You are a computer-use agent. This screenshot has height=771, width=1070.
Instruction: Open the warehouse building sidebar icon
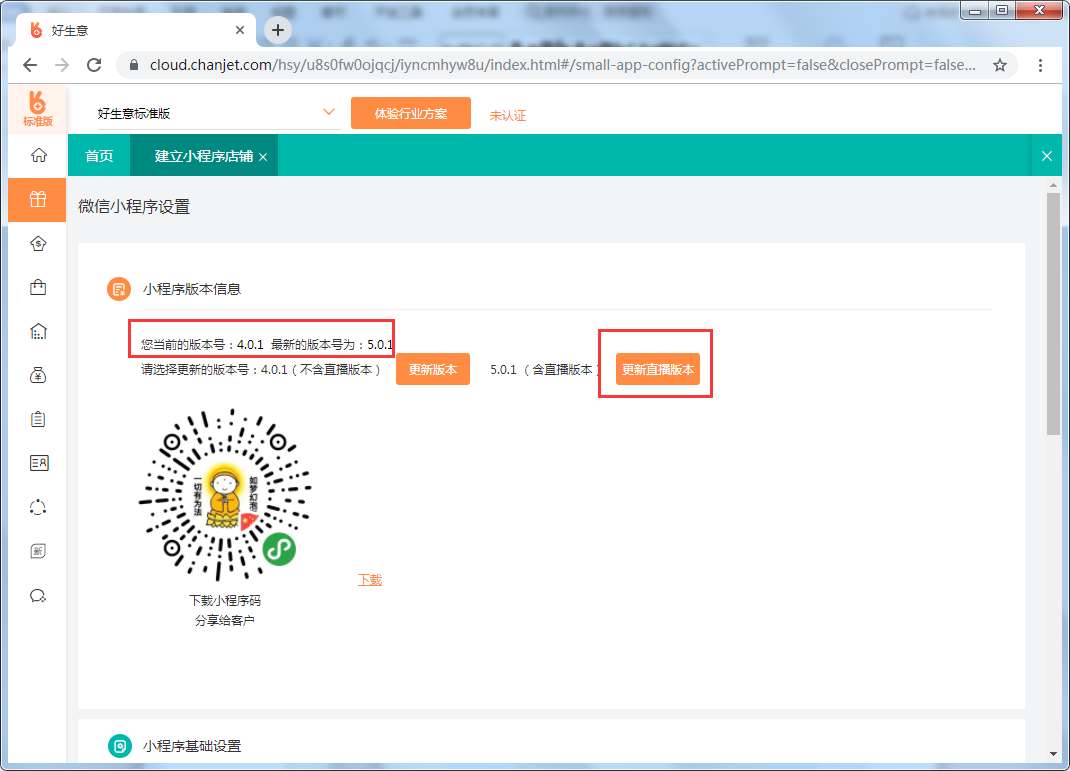38,332
